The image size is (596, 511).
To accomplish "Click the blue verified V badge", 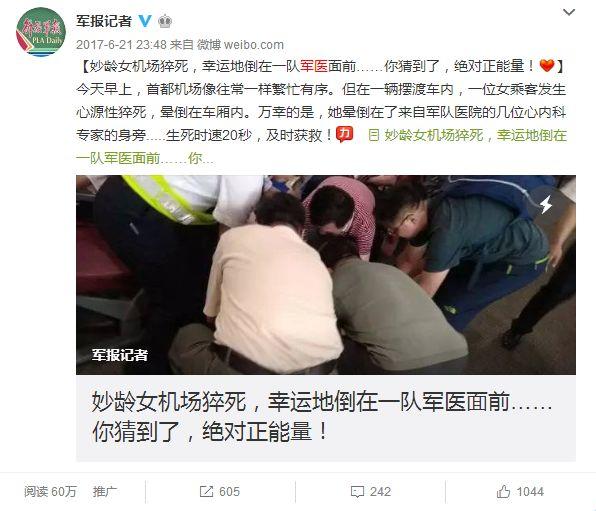I will pyautogui.click(x=144, y=21).
